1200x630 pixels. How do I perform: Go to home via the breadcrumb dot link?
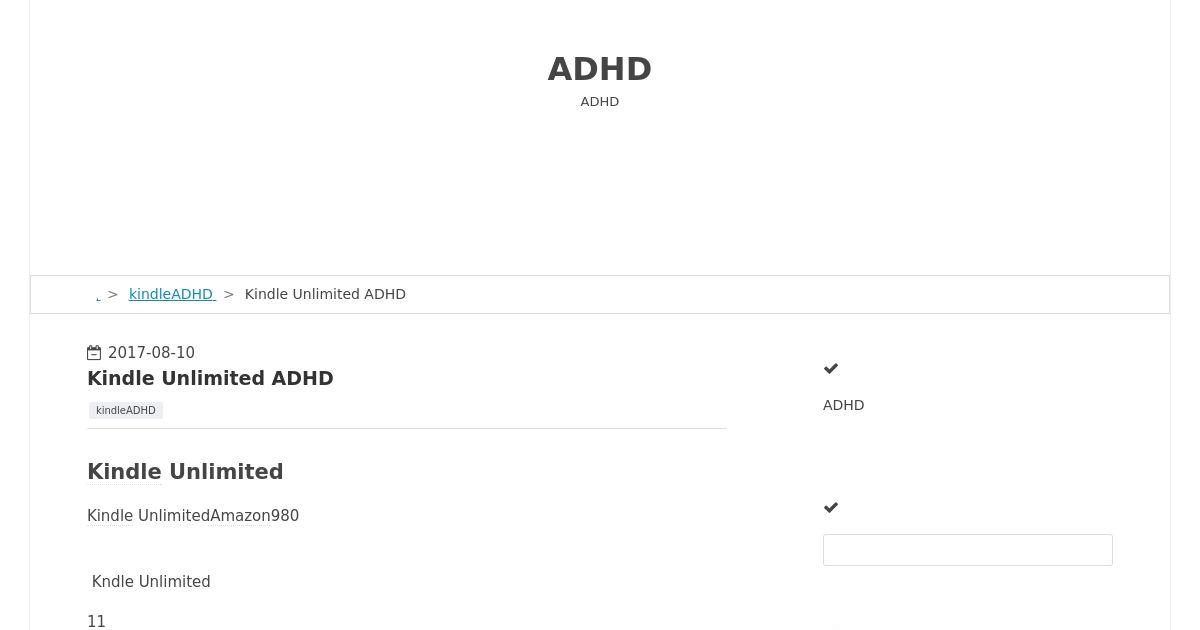coord(98,295)
